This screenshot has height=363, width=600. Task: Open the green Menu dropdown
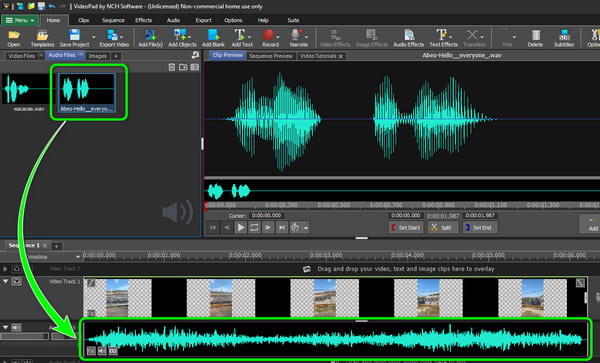pyautogui.click(x=20, y=20)
